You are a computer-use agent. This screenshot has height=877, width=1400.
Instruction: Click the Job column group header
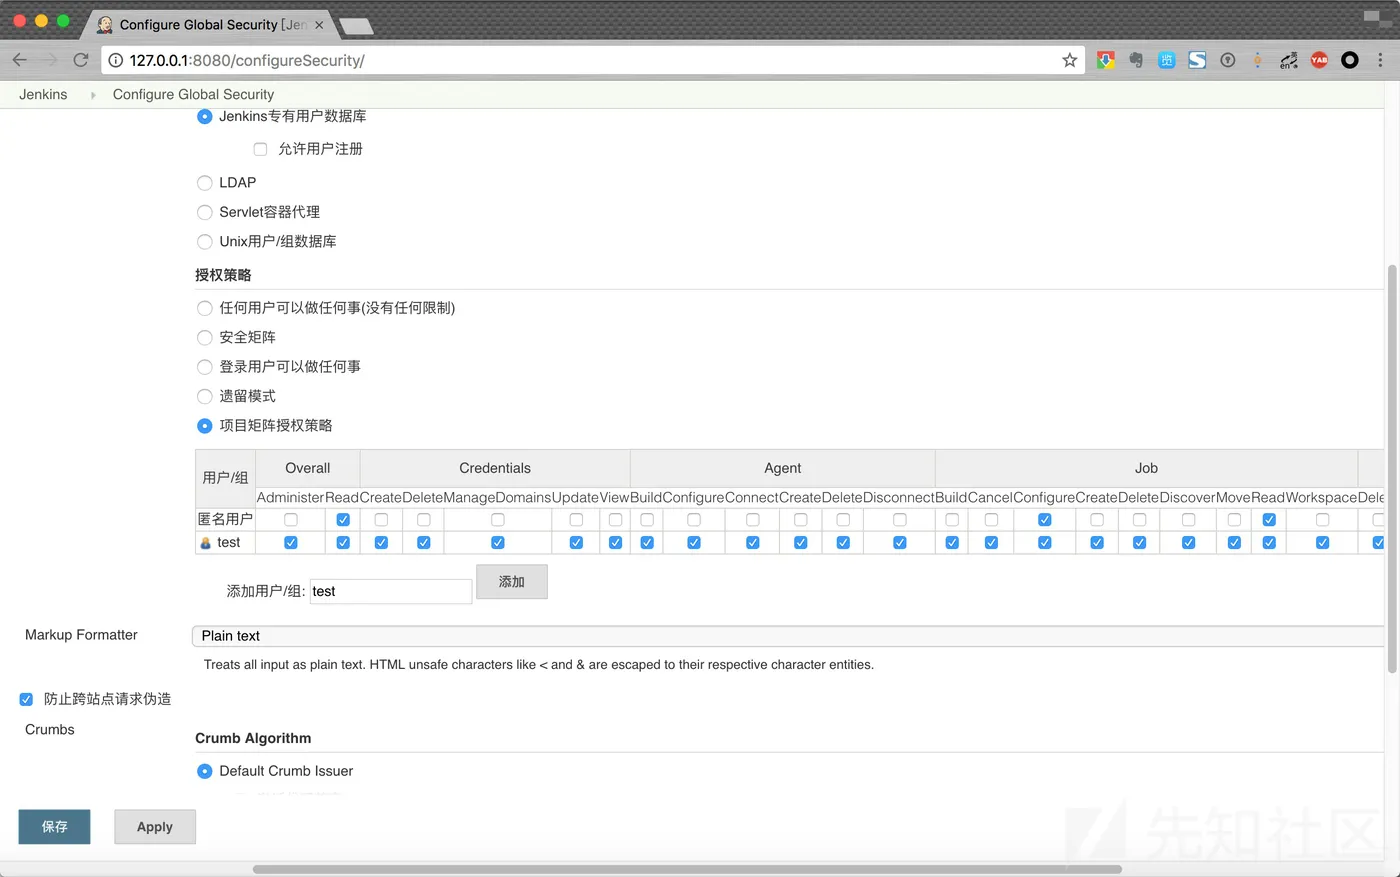click(1146, 468)
